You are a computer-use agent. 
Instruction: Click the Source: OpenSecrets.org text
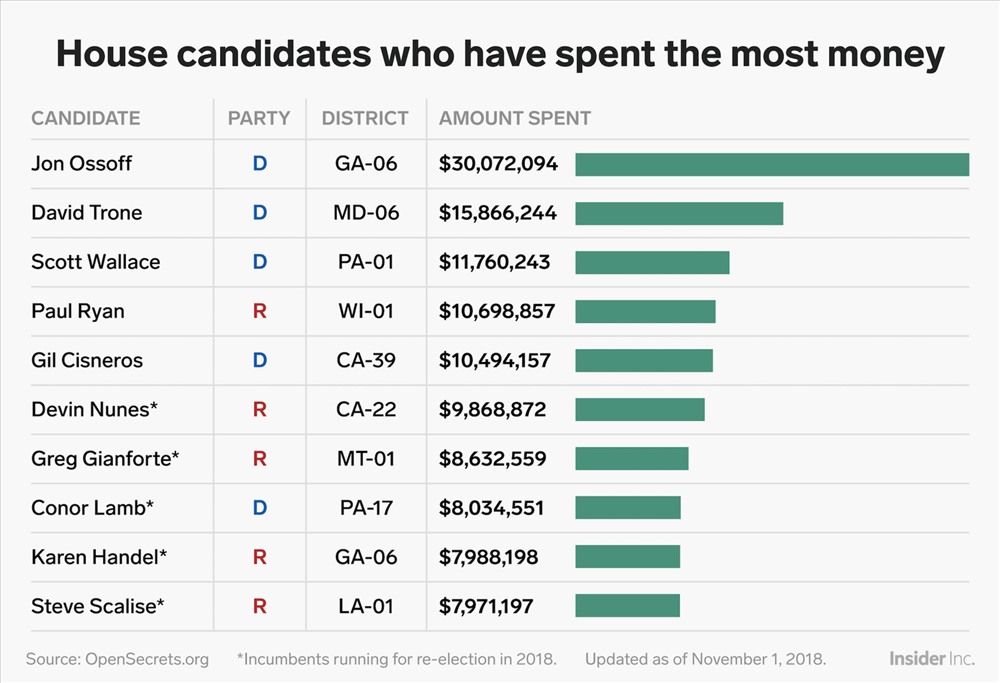click(117, 659)
